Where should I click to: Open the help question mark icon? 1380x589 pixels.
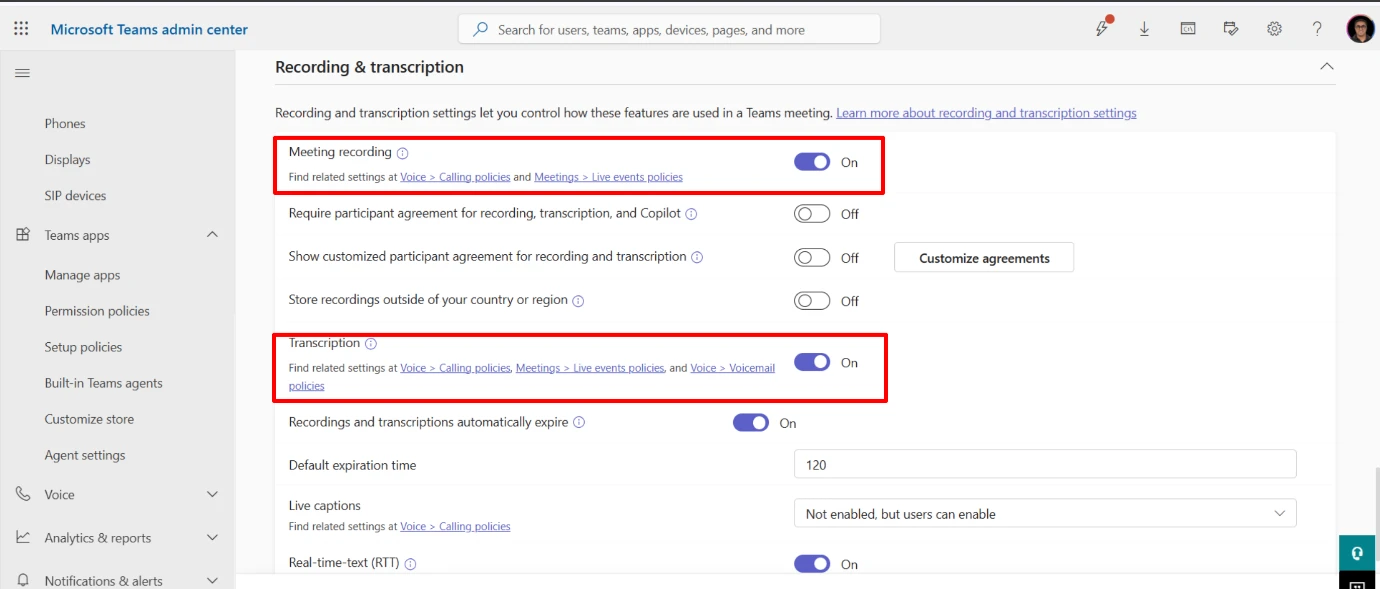tap(1317, 29)
